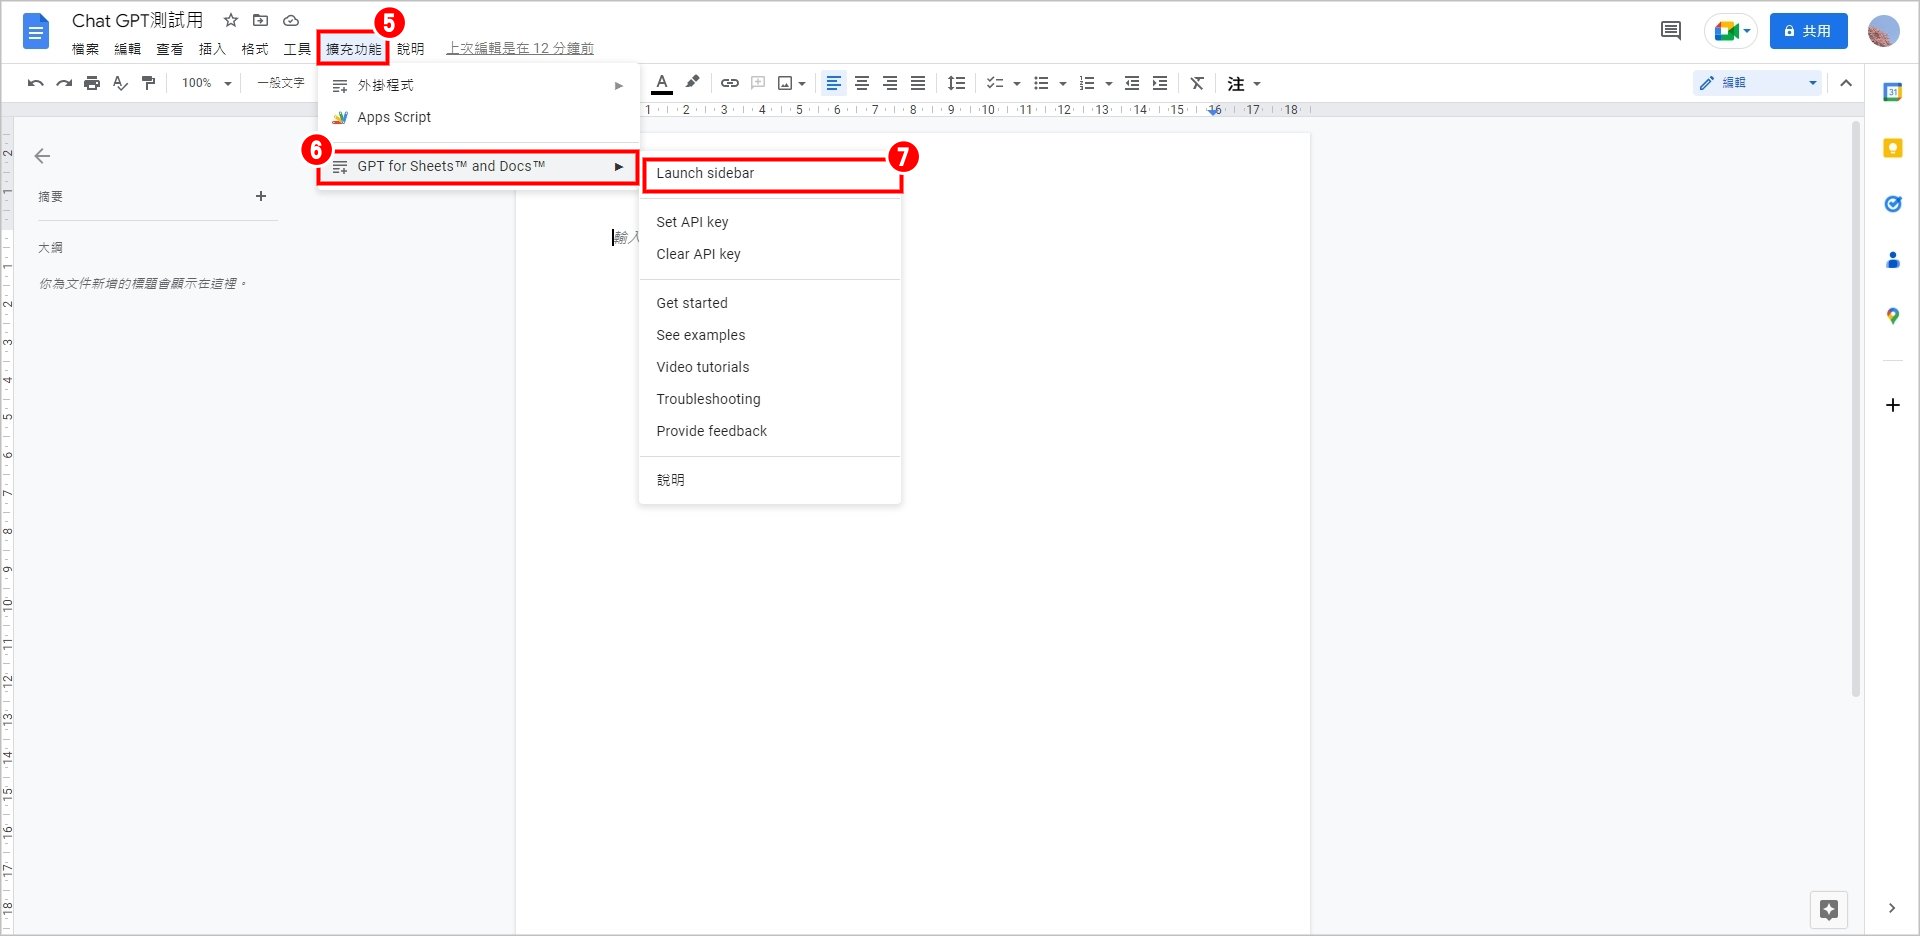Image resolution: width=1920 pixels, height=936 pixels.
Task: Click the blue 共用 share button
Action: tap(1808, 31)
